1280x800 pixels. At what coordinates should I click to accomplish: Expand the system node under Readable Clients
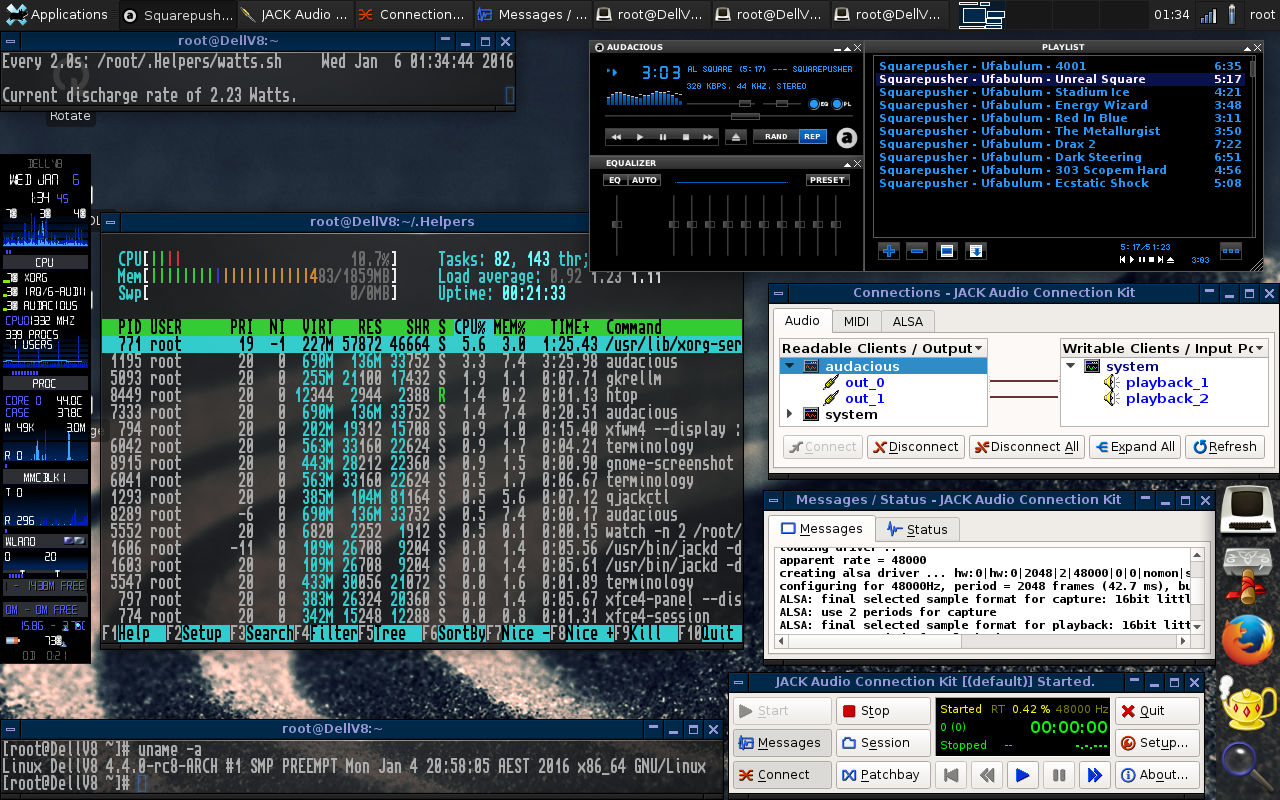(x=791, y=414)
